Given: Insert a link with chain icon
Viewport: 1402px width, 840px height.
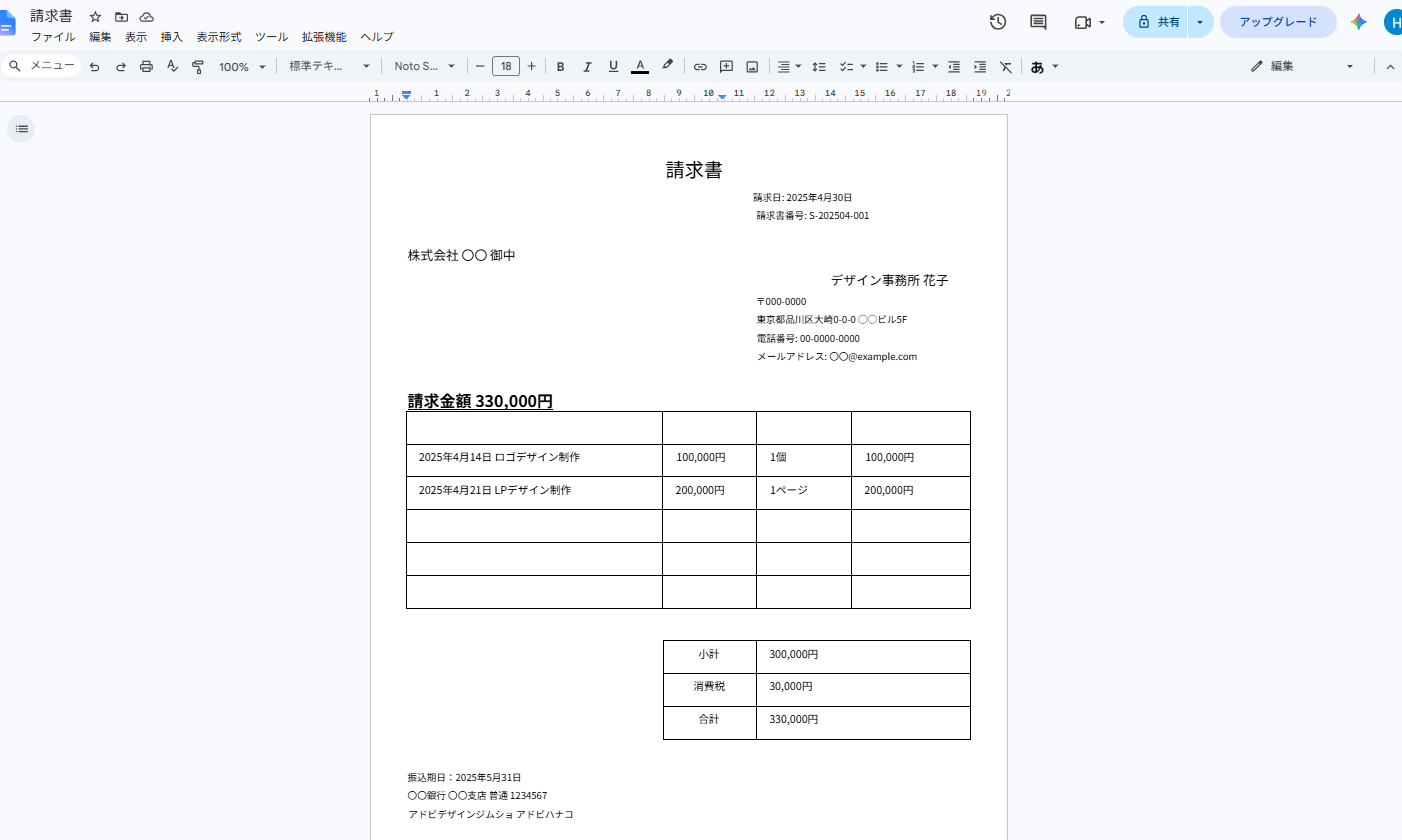Looking at the screenshot, I should (x=700, y=67).
